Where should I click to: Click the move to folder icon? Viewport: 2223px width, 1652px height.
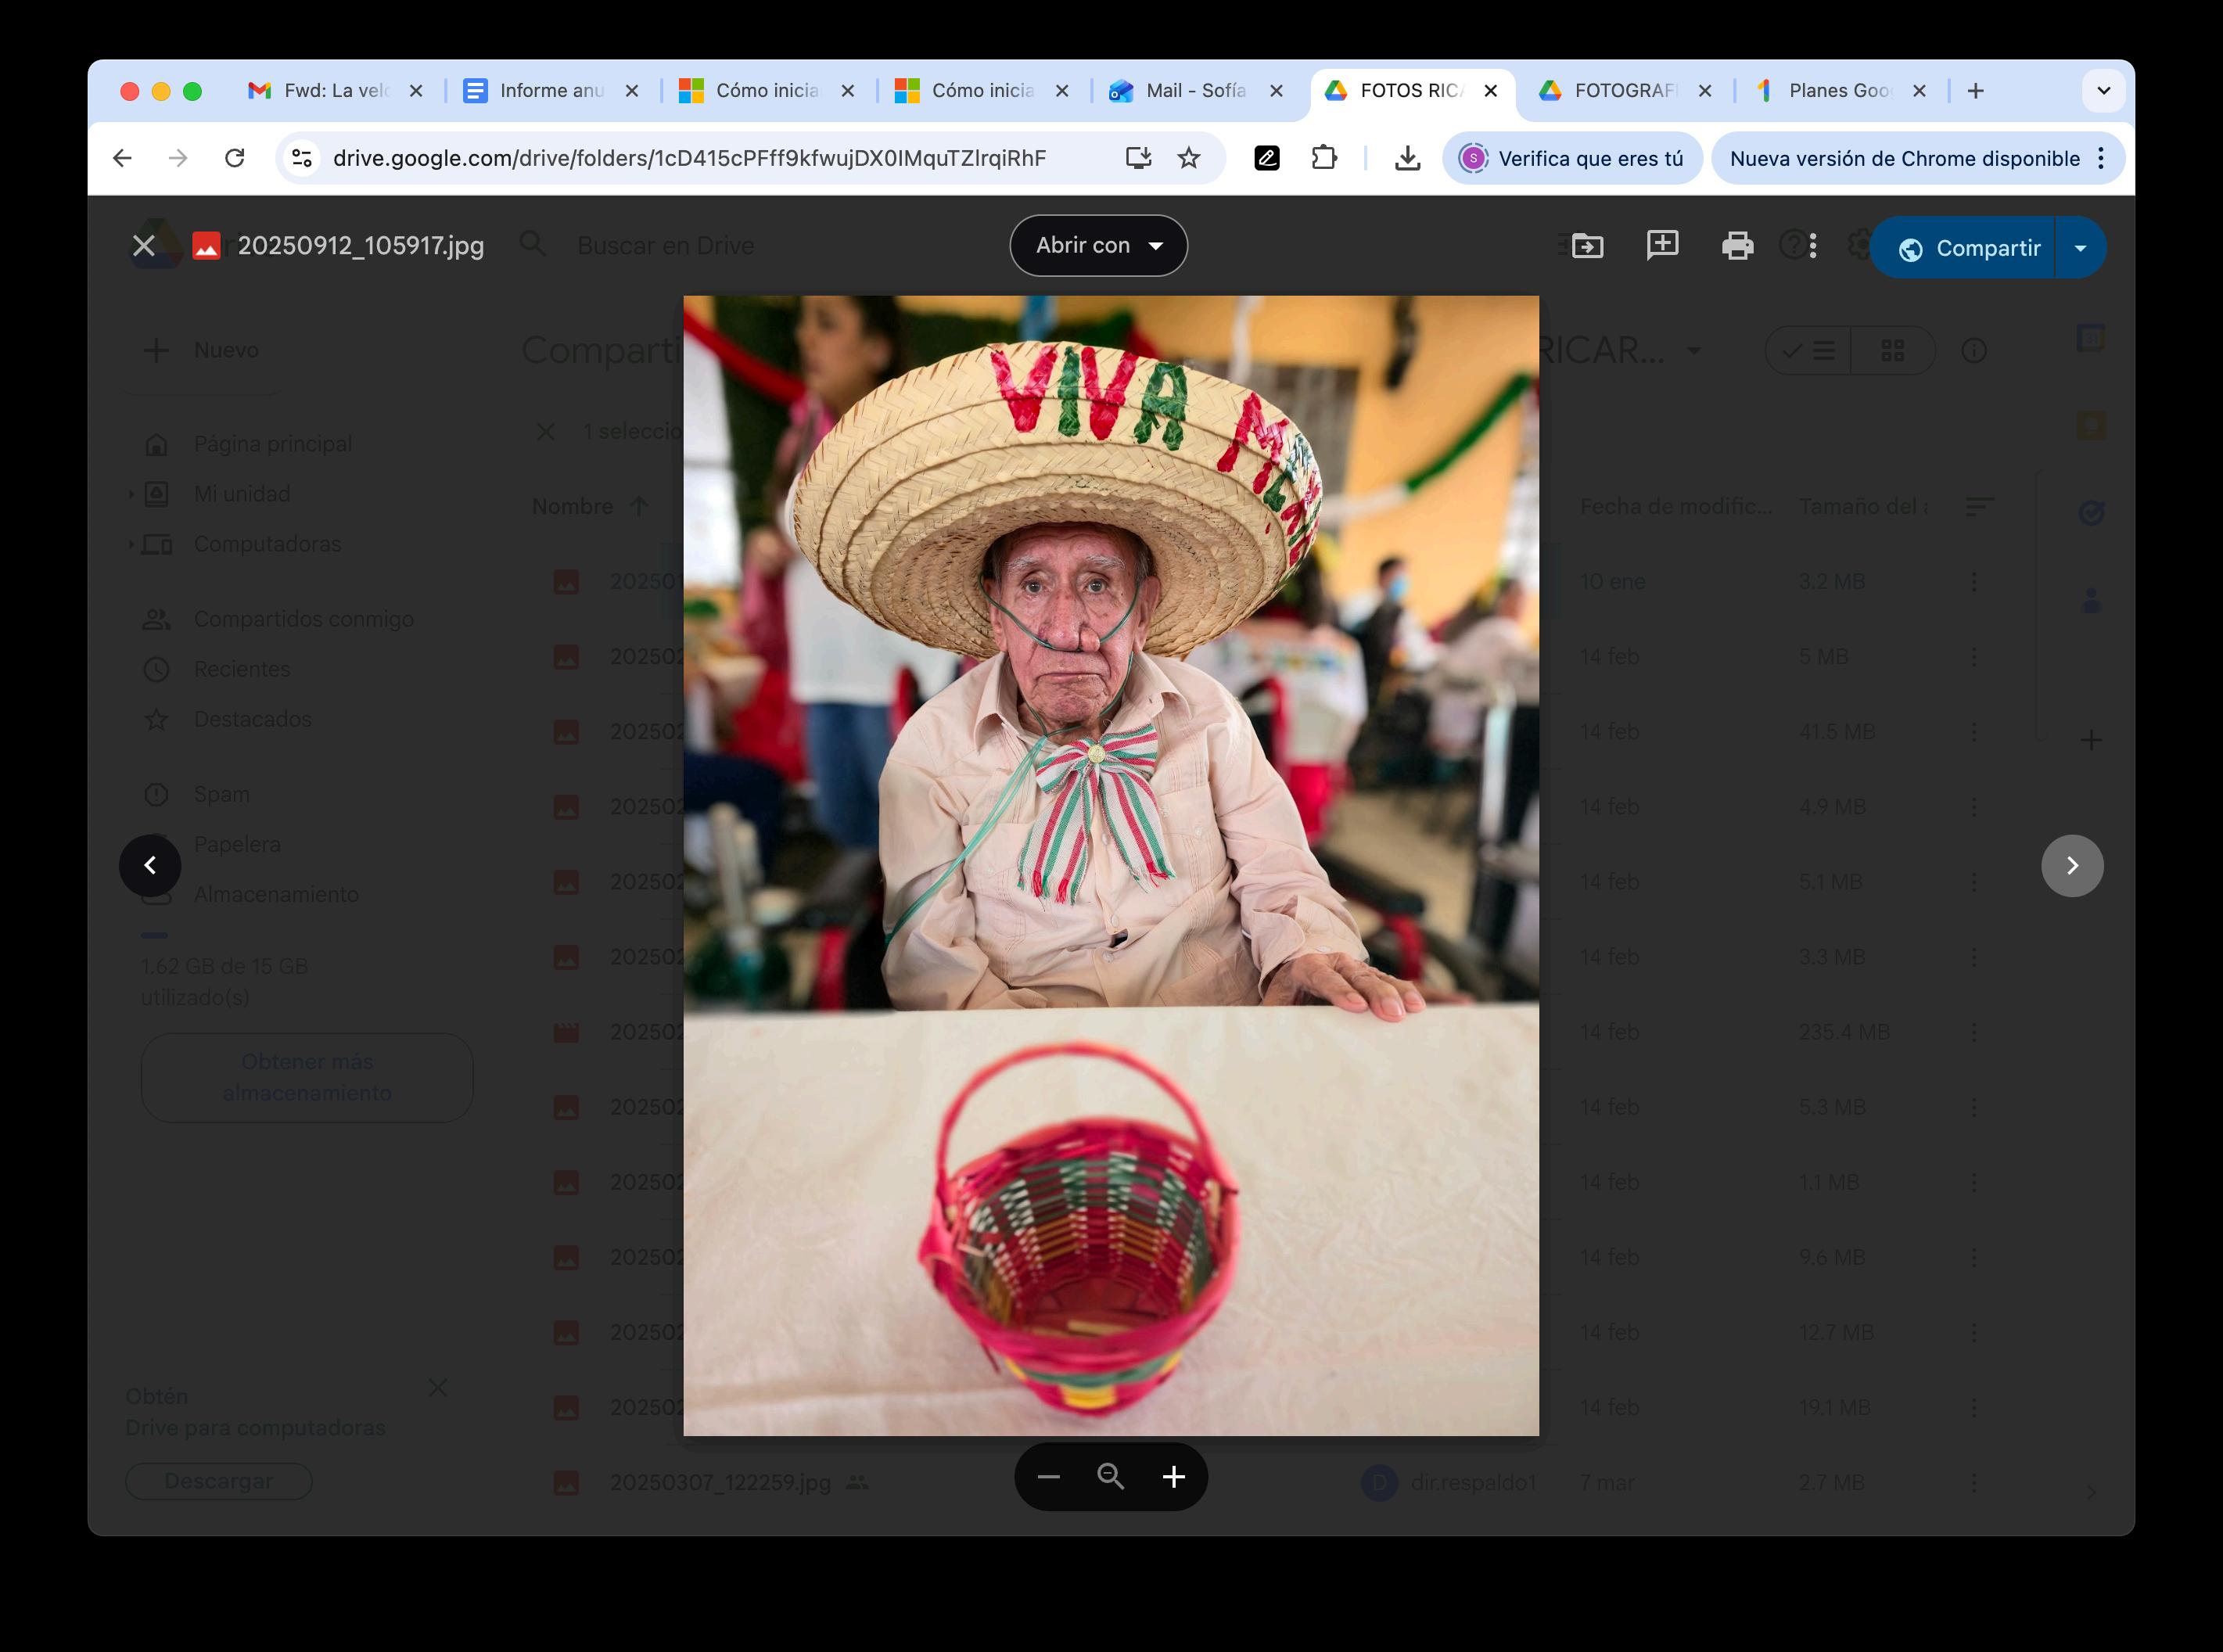point(1587,245)
